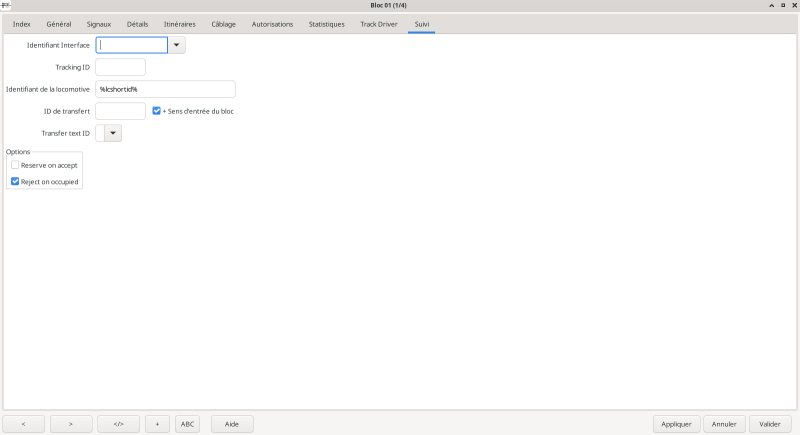
Task: Uncheck the Reject on occupied option
Action: [x=15, y=182]
